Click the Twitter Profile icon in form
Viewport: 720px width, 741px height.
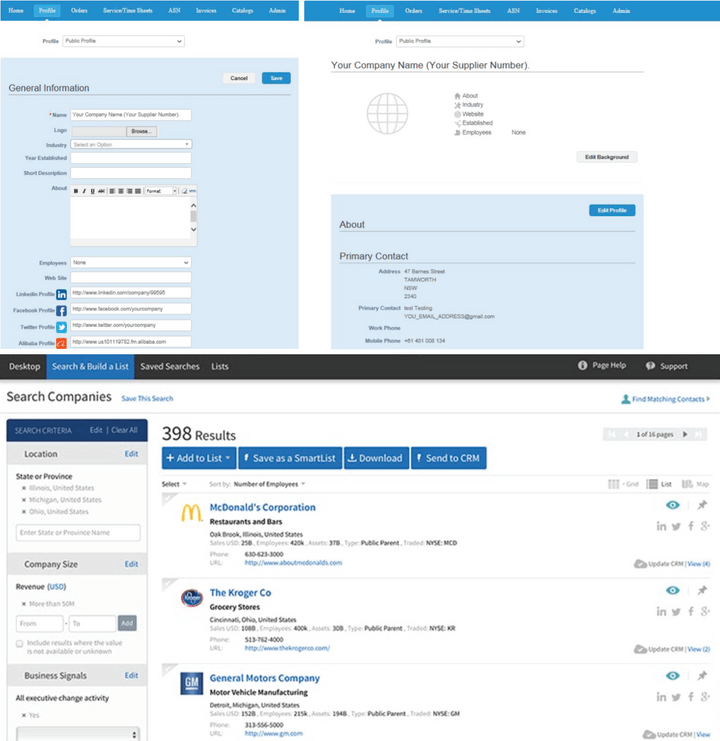click(x=61, y=327)
